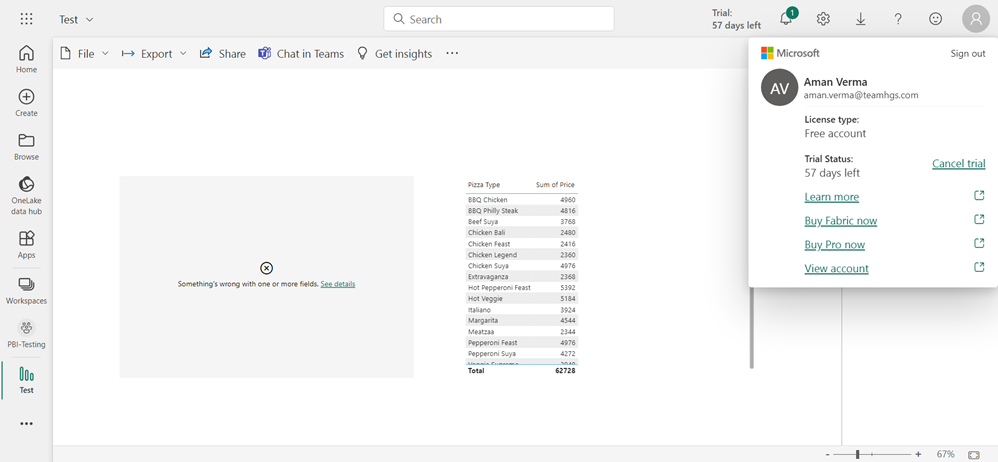Select the Hot Pepperoni Feast row
998x462 pixels.
(x=522, y=288)
